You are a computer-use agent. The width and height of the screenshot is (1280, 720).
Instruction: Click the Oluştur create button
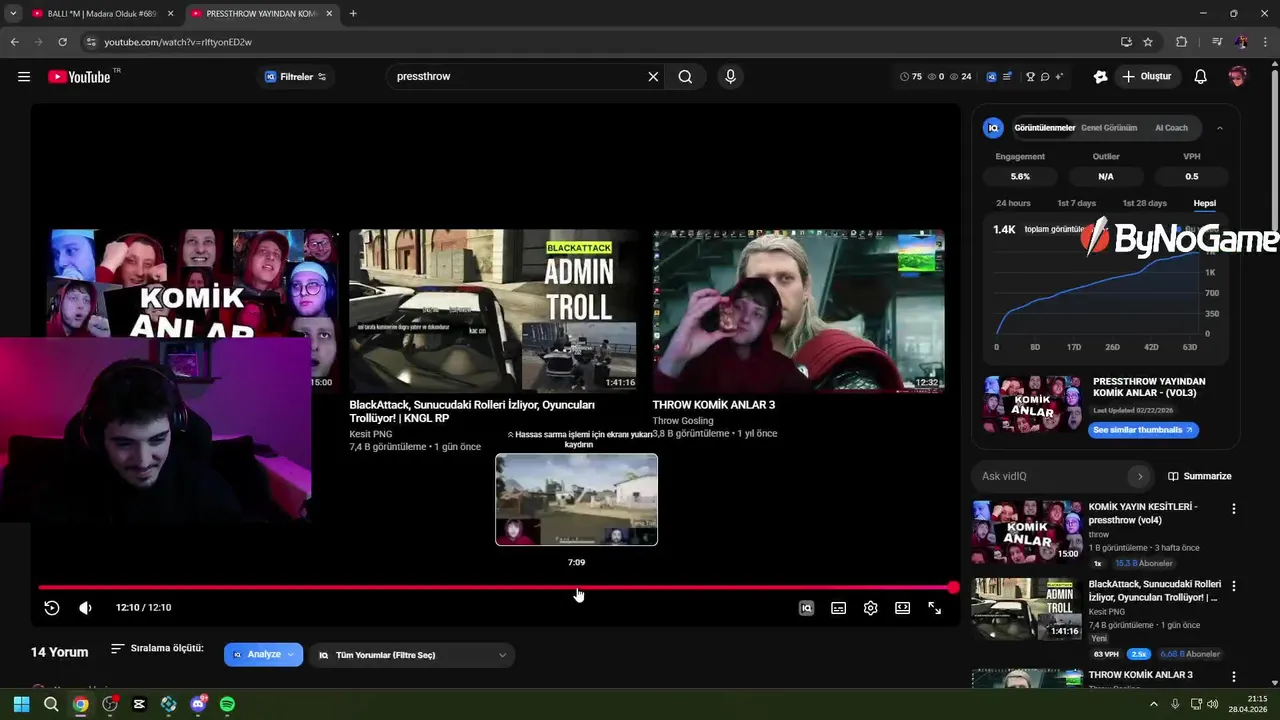[x=1147, y=77]
